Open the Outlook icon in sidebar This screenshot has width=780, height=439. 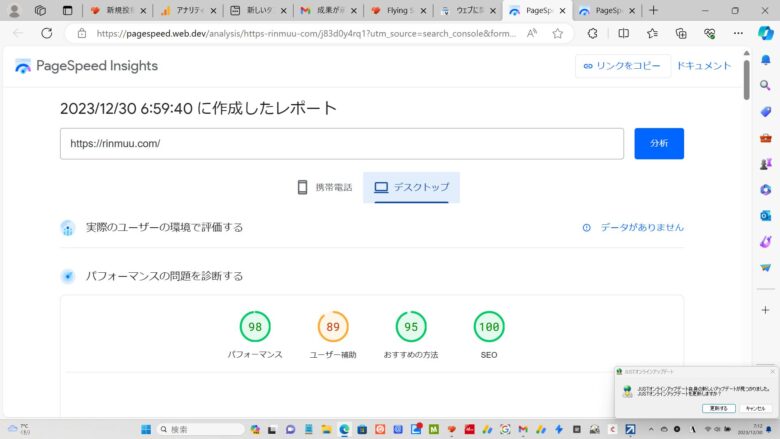(x=765, y=215)
